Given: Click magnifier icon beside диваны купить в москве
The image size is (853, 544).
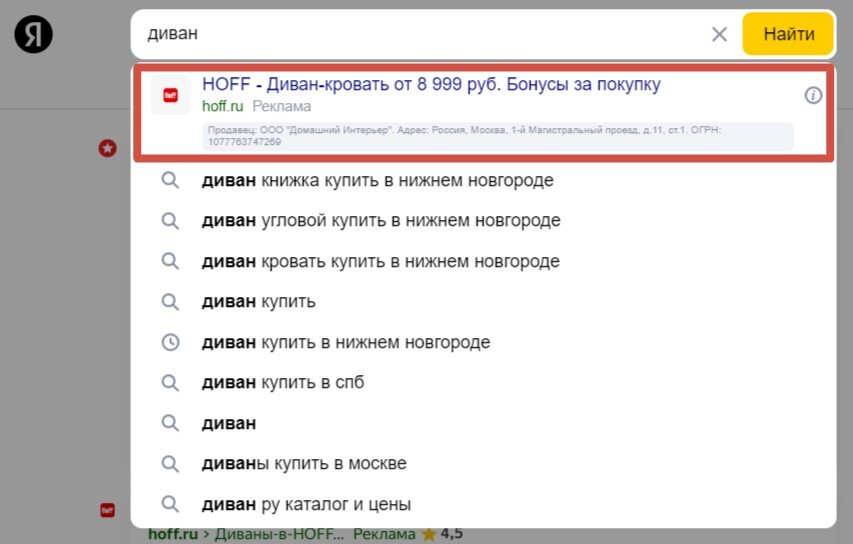Looking at the screenshot, I should [170, 463].
